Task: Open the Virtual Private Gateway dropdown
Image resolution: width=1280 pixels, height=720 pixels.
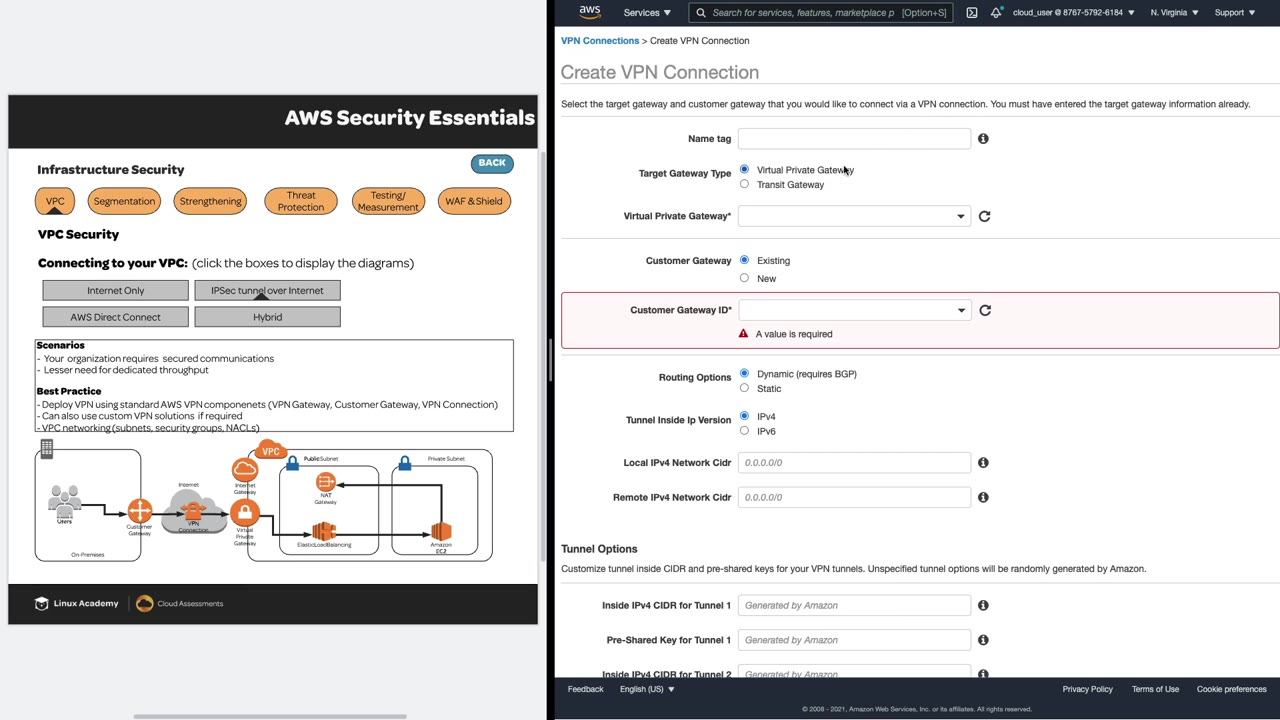Action: click(x=854, y=216)
